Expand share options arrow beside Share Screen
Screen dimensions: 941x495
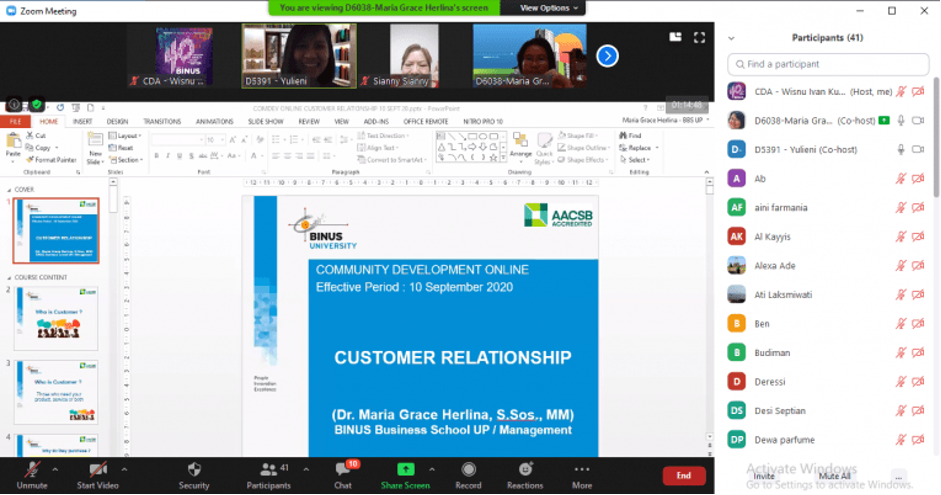coord(431,469)
